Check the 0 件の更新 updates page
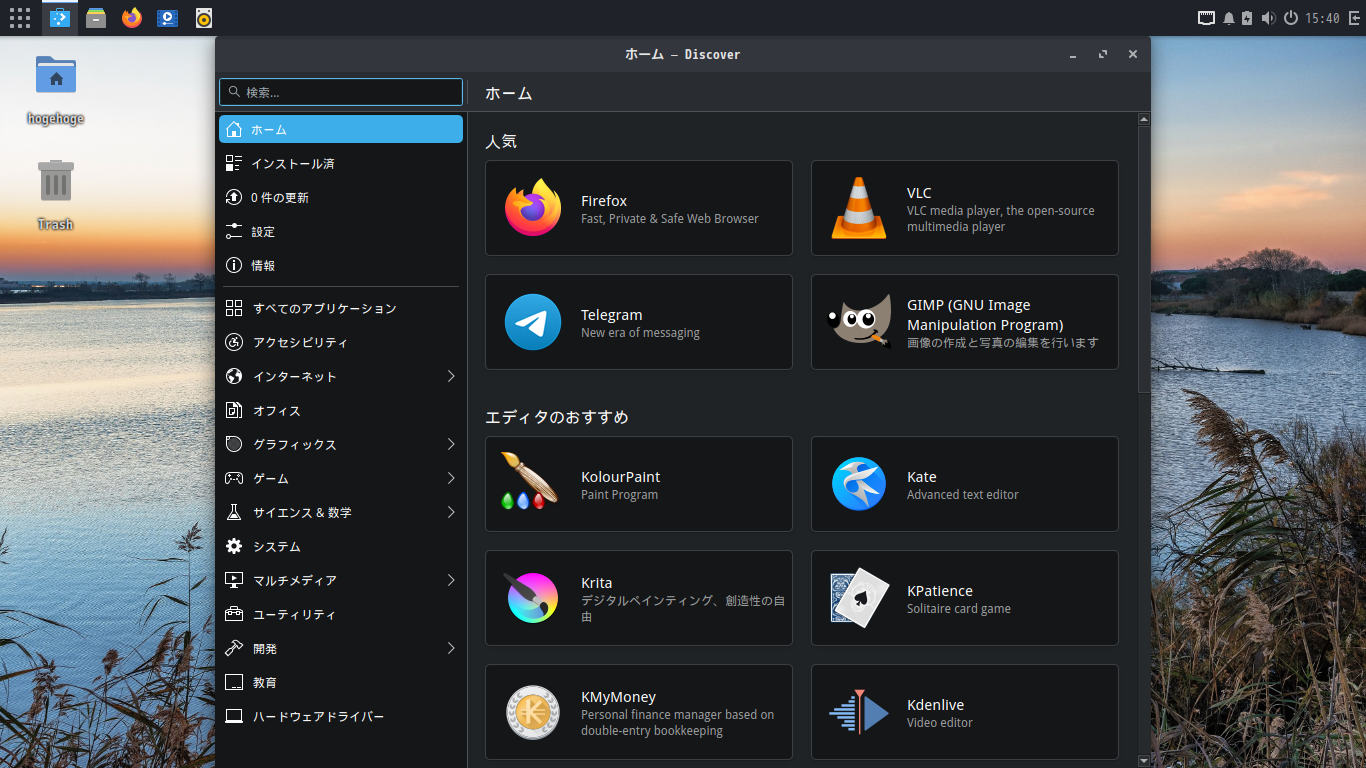This screenshot has height=768, width=1366. [x=341, y=197]
